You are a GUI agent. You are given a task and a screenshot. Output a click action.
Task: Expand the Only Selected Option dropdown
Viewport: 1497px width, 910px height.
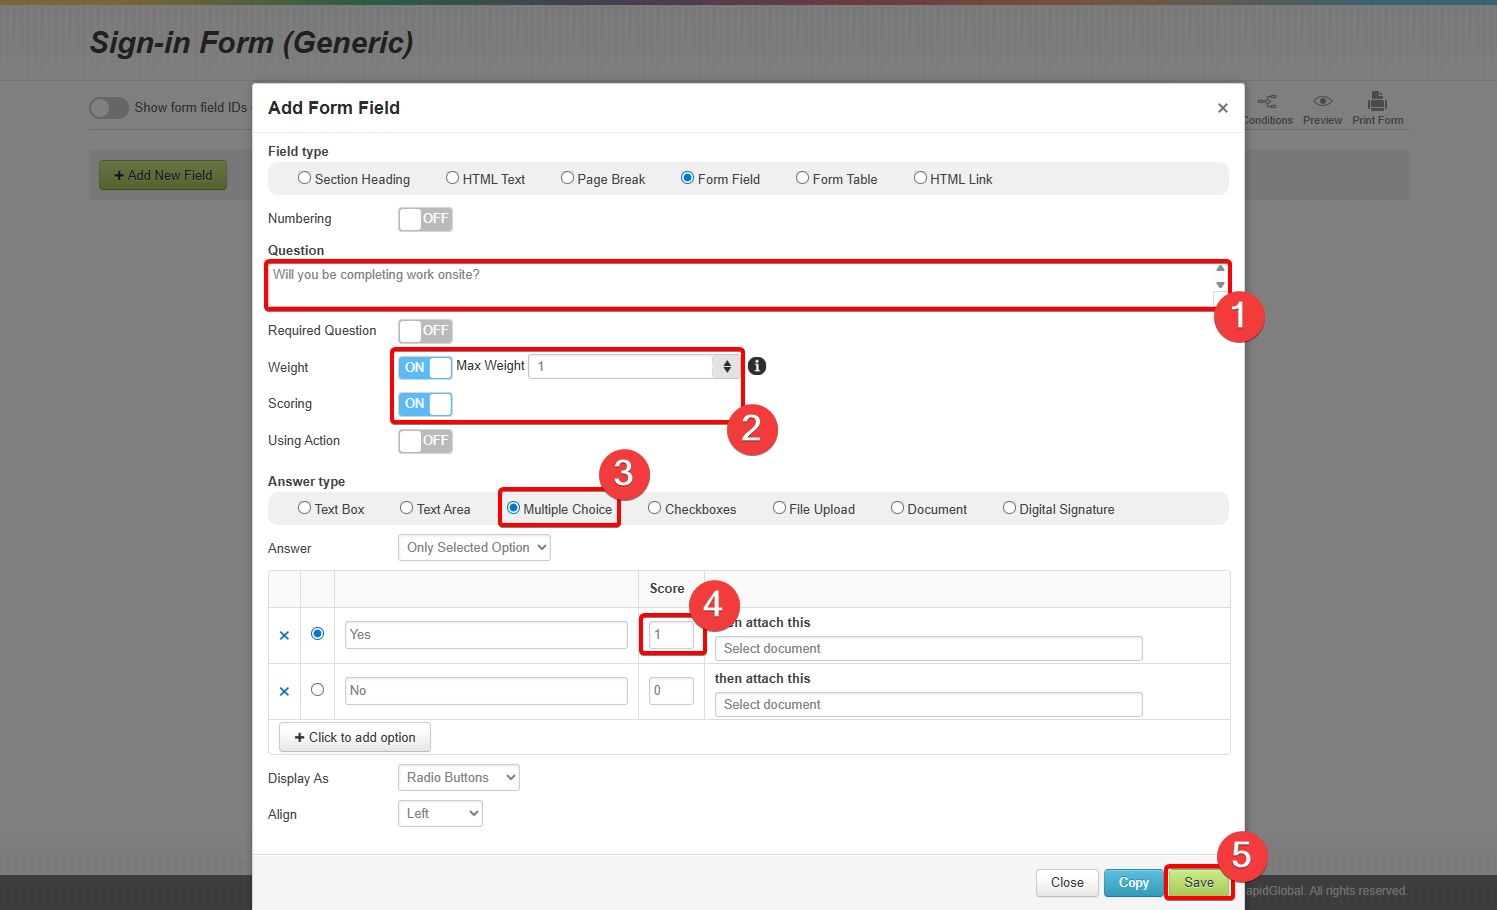click(474, 548)
